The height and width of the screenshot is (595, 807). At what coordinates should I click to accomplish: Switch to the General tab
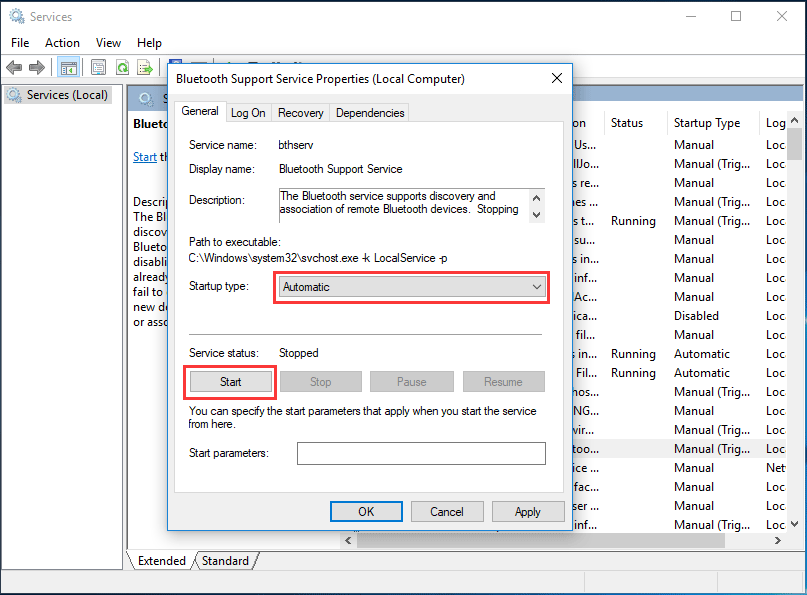(x=200, y=111)
